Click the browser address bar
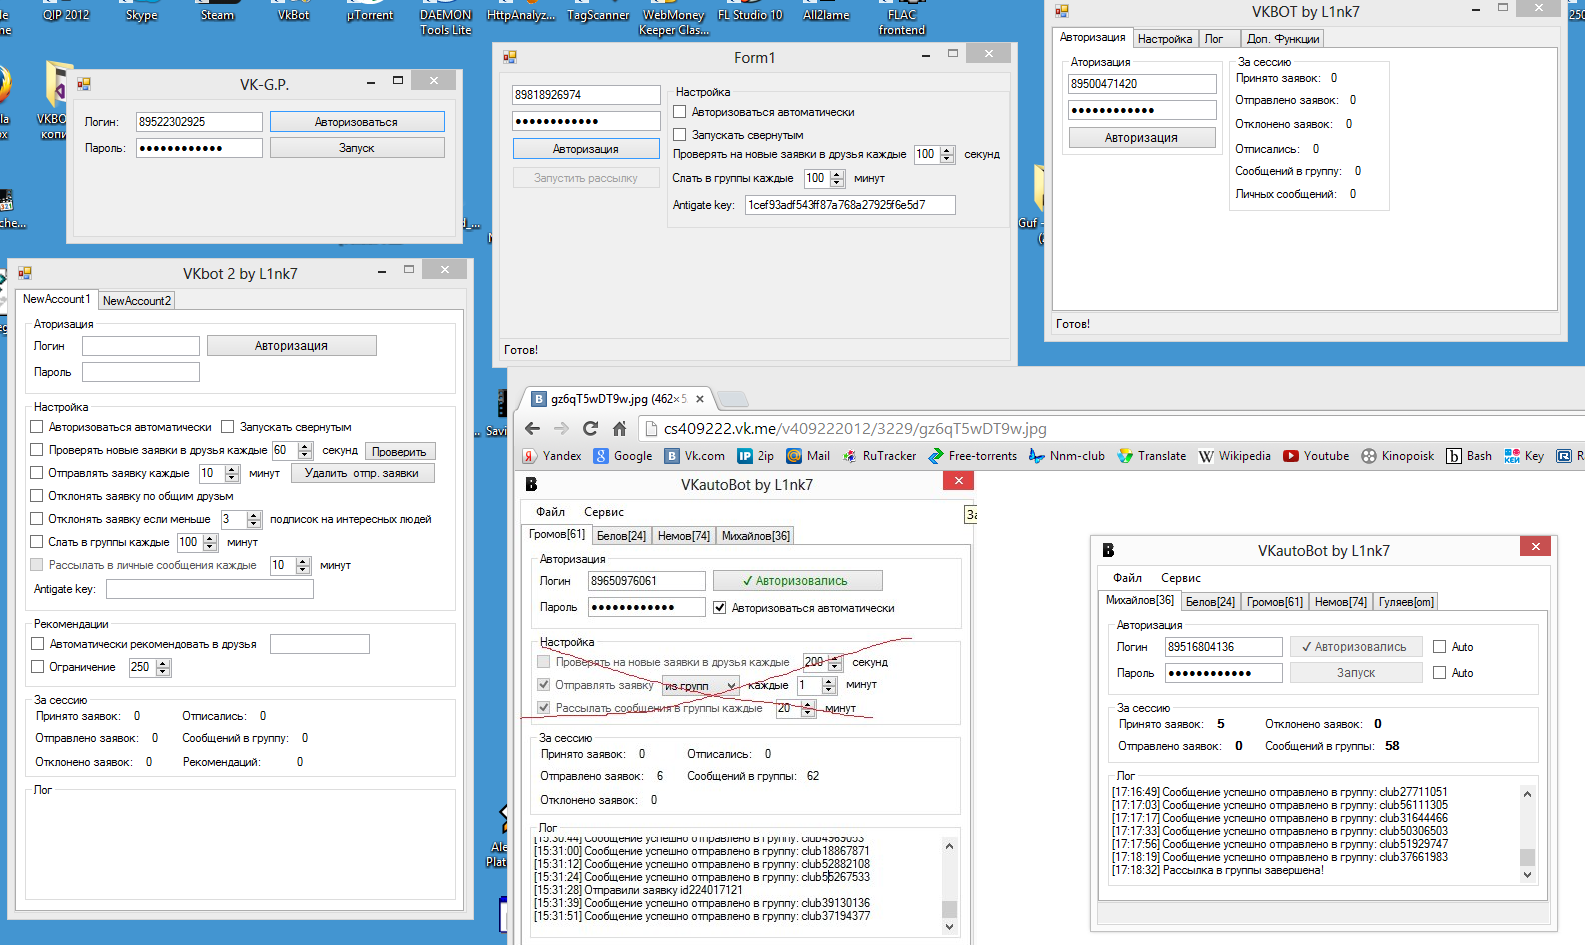1585x945 pixels. (x=1110, y=429)
